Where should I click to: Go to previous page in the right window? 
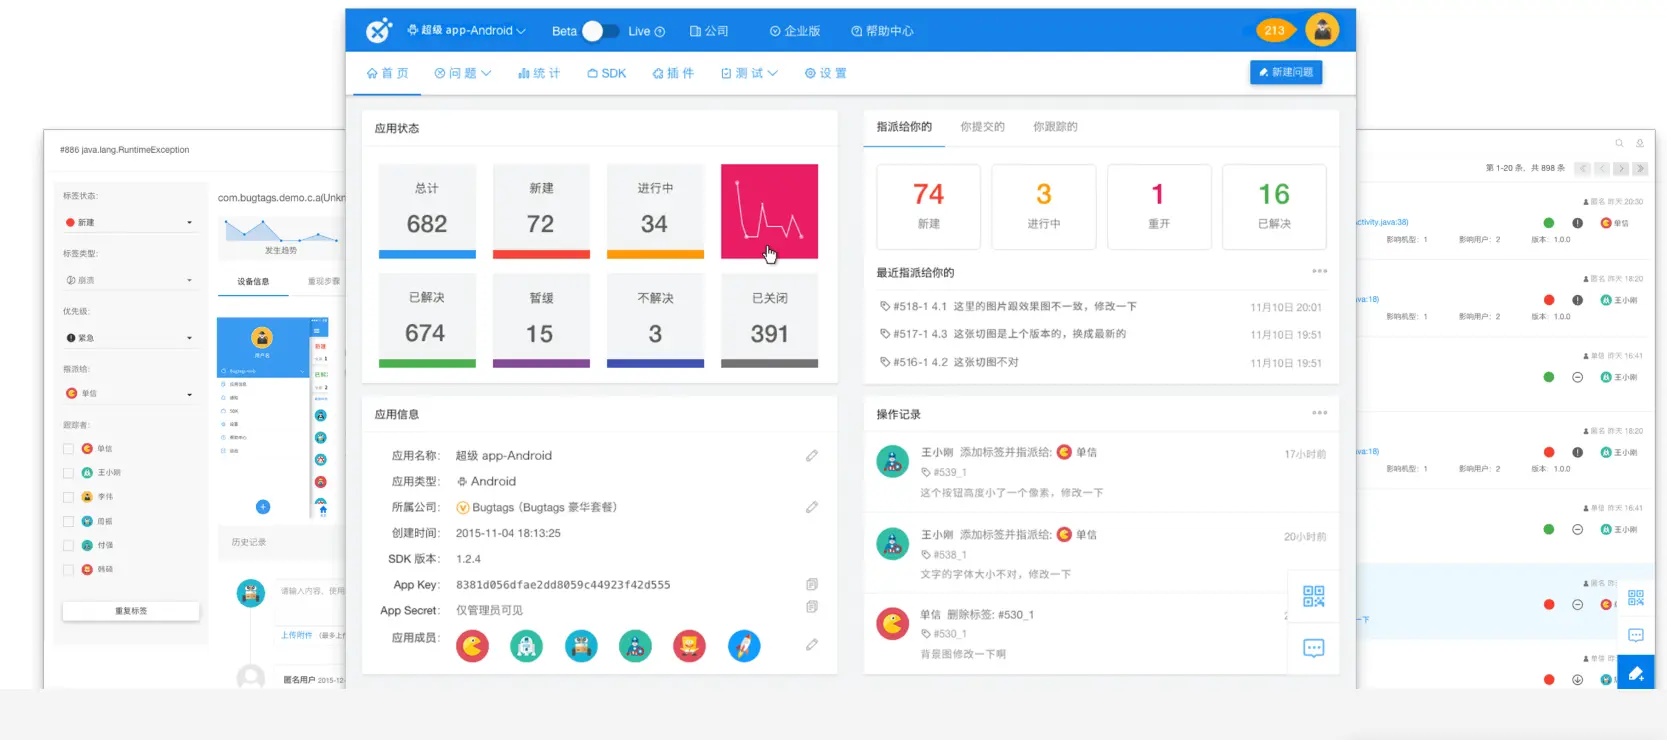coord(1602,169)
